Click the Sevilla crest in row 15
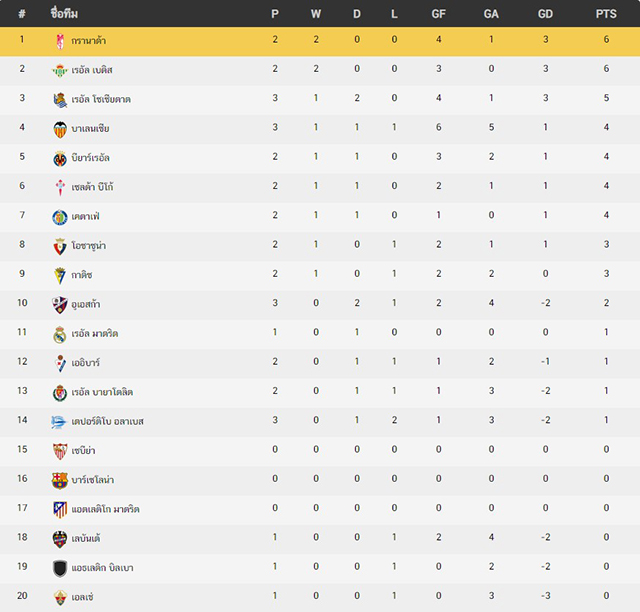Screen dimensions: 640x612 pyautogui.click(x=60, y=451)
